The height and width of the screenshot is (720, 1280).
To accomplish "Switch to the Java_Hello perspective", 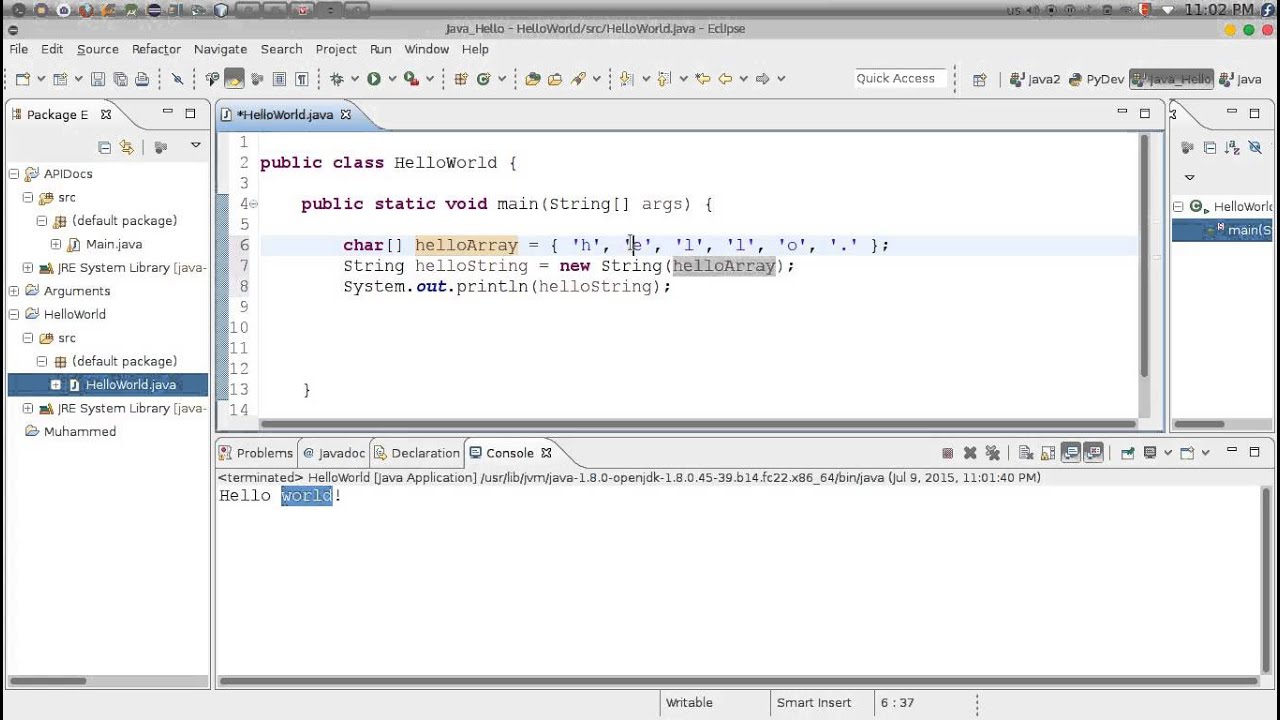I will click(x=1171, y=79).
